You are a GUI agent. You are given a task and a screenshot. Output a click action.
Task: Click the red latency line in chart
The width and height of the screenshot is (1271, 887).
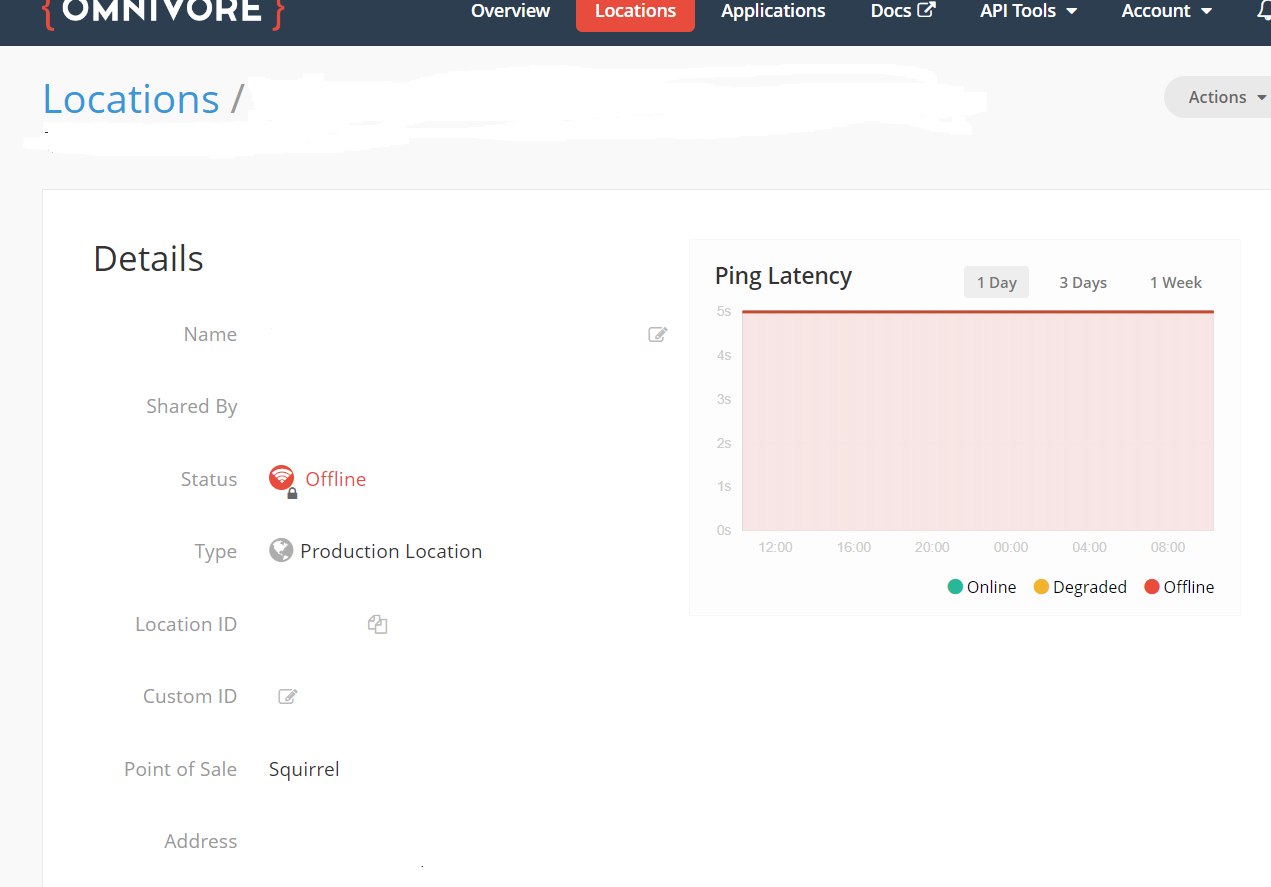click(x=978, y=312)
